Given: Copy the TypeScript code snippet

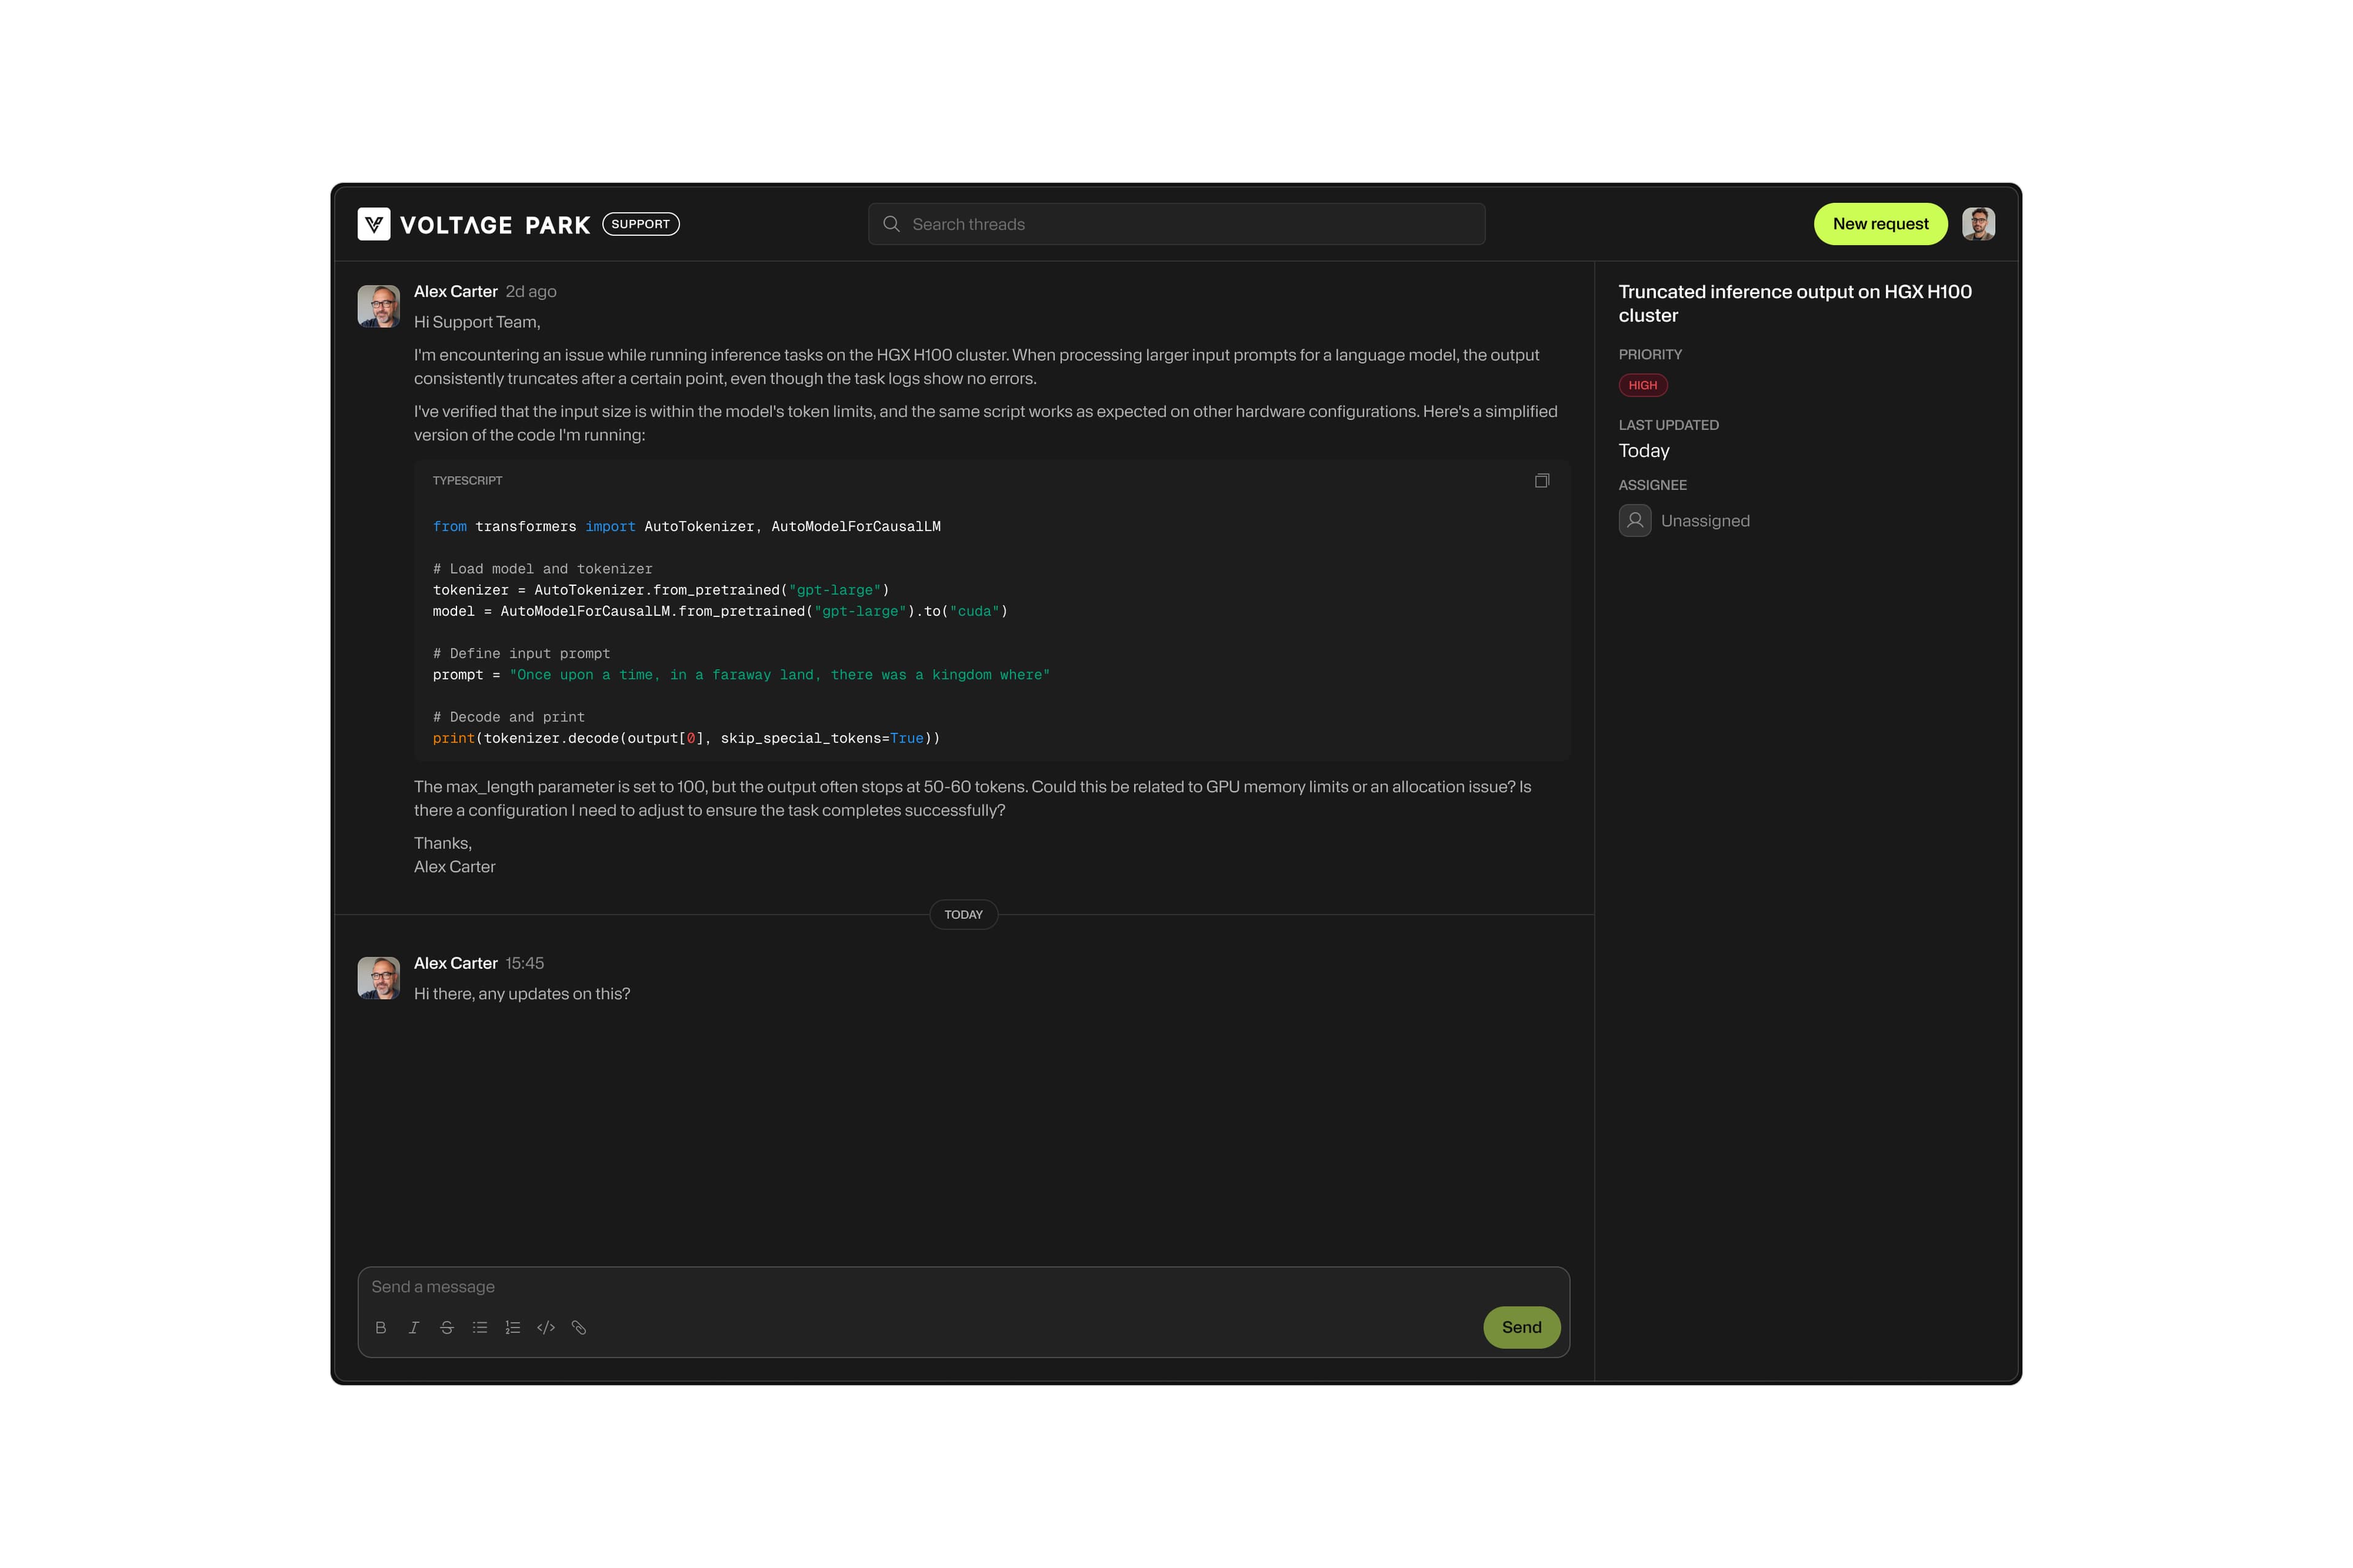Looking at the screenshot, I should point(1541,481).
